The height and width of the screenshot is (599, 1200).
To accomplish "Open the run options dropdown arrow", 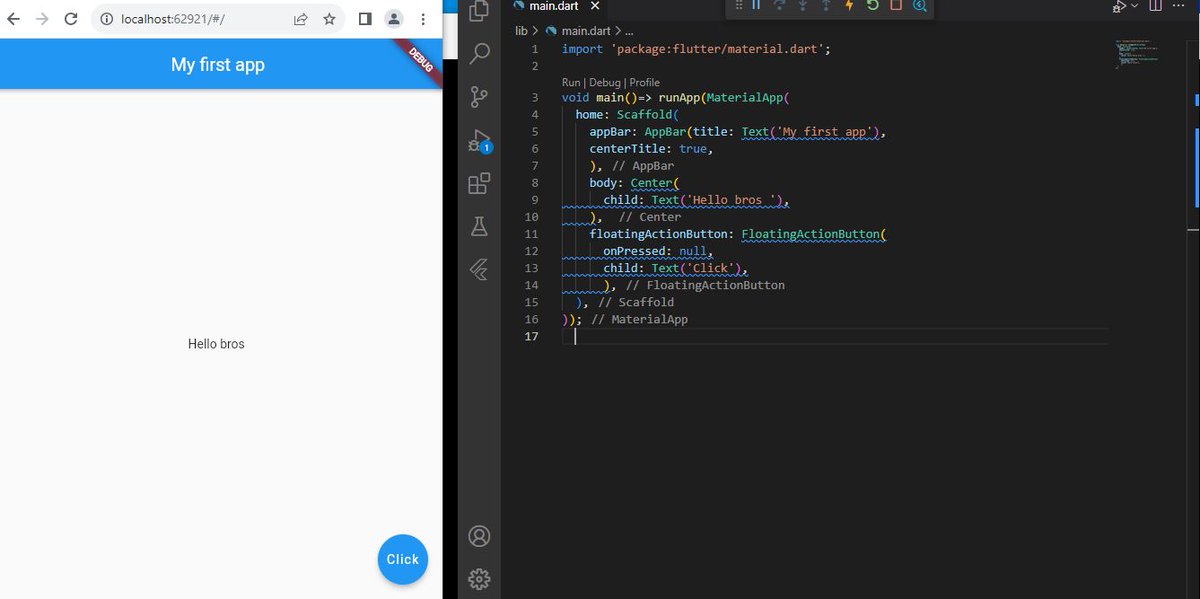I will (1135, 7).
